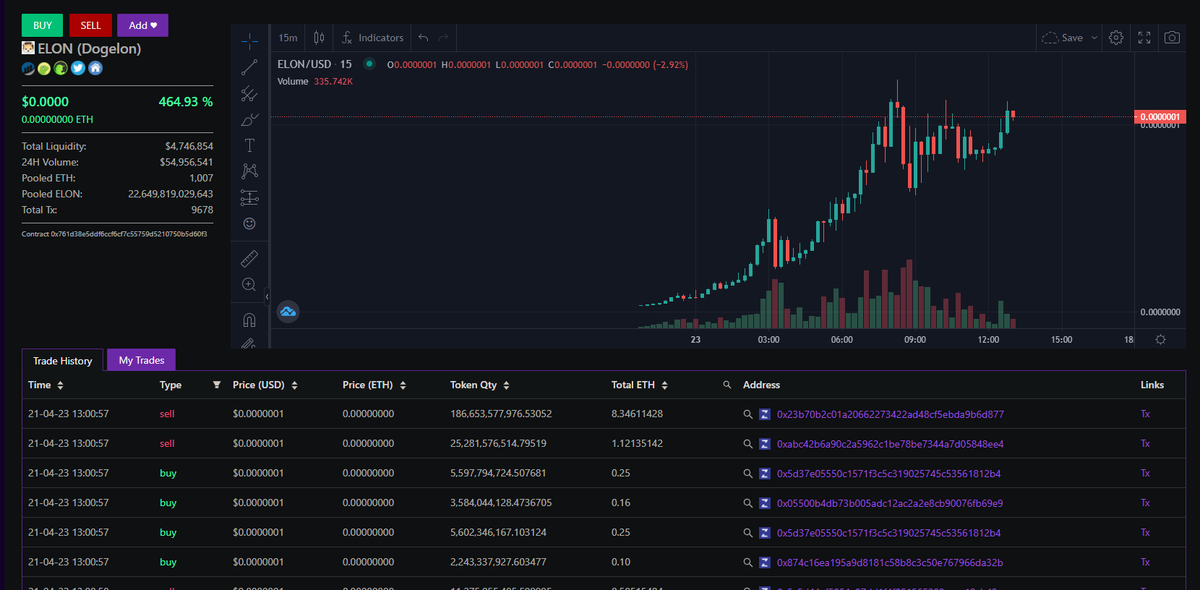Open the Indicators menu
Image resolution: width=1200 pixels, height=590 pixels.
click(x=372, y=38)
